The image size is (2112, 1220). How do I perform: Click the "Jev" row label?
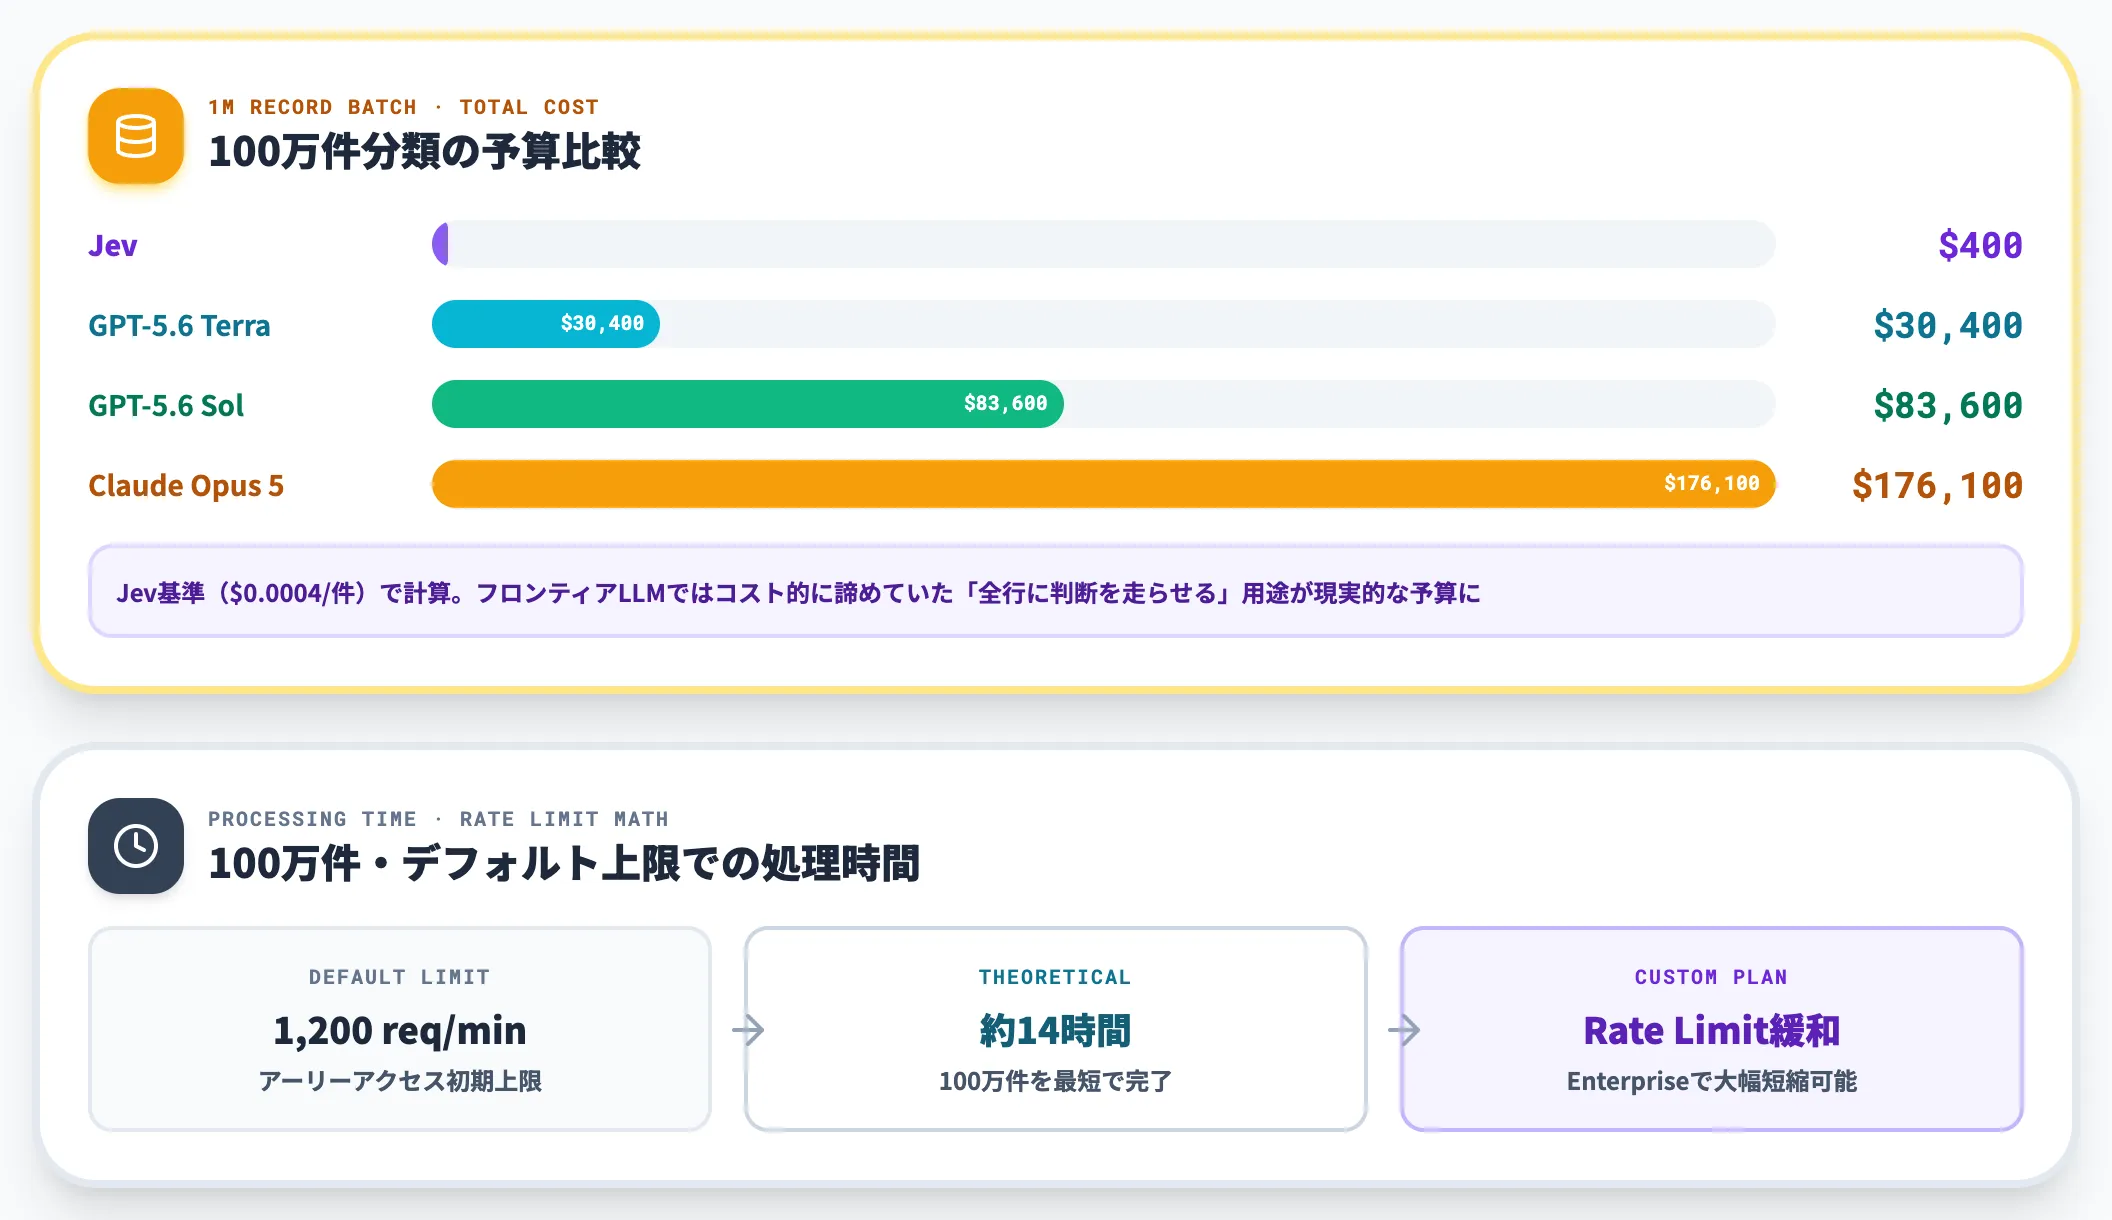(113, 245)
